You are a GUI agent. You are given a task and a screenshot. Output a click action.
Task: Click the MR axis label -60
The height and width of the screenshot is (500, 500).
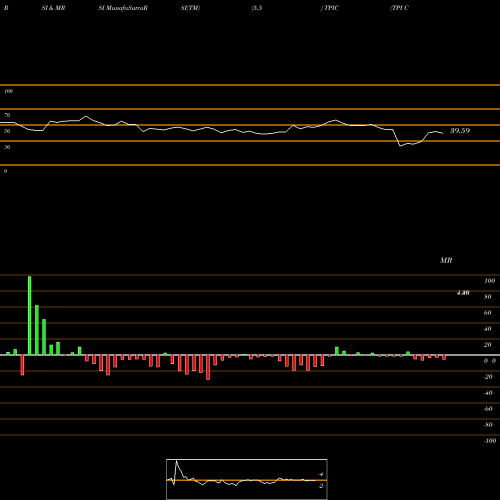488,409
